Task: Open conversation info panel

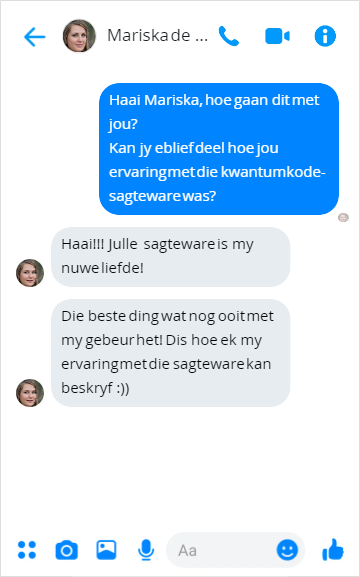Action: [x=325, y=36]
